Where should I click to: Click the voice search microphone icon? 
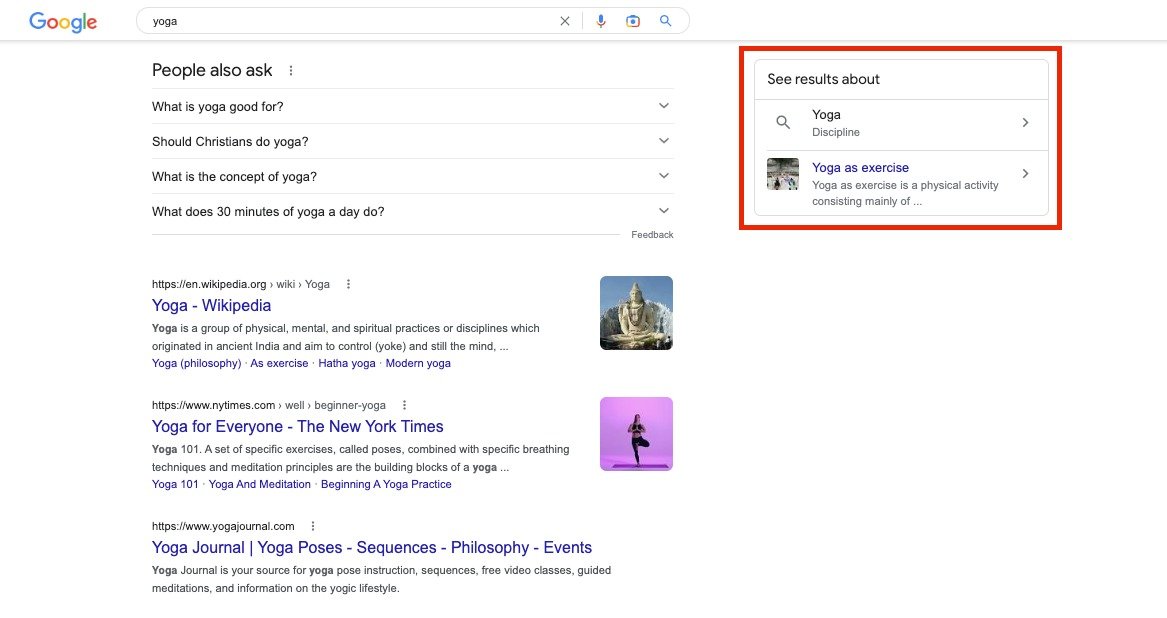pyautogui.click(x=601, y=20)
